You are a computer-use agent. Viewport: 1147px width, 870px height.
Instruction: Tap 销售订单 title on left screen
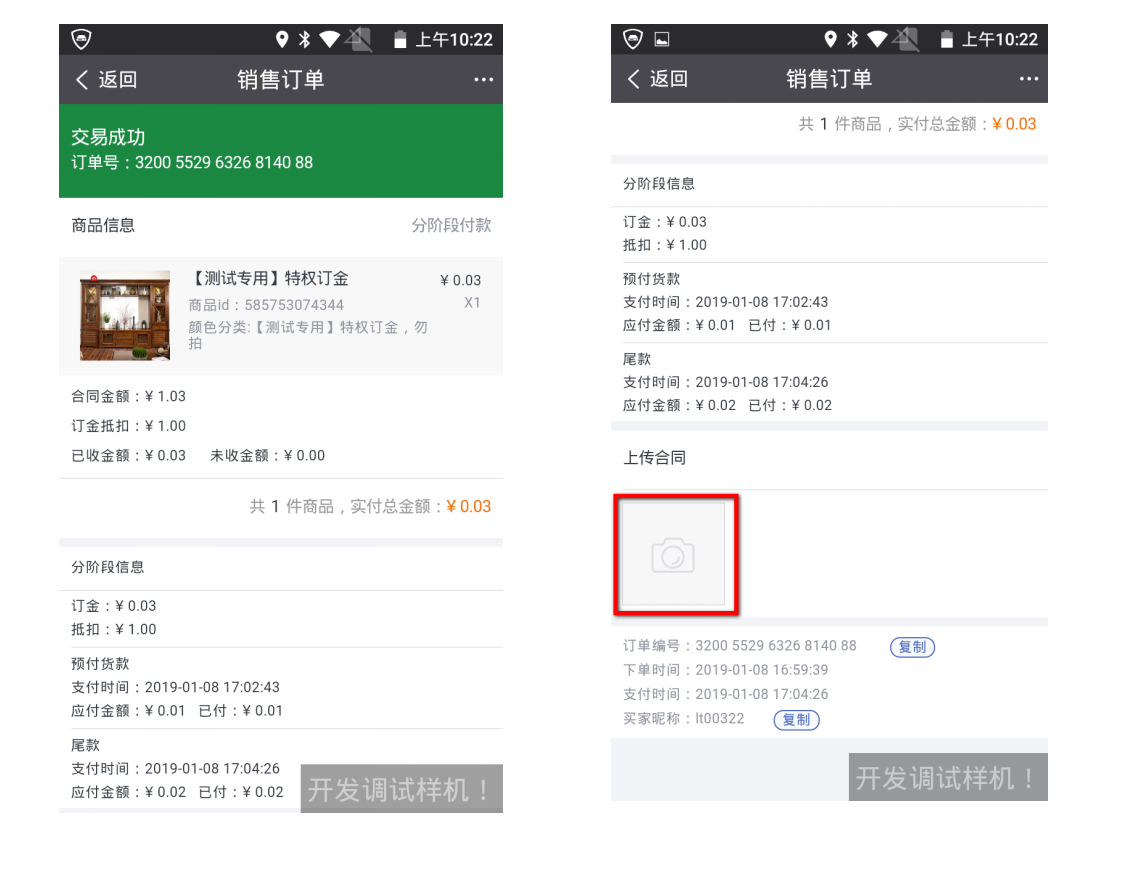click(280, 79)
